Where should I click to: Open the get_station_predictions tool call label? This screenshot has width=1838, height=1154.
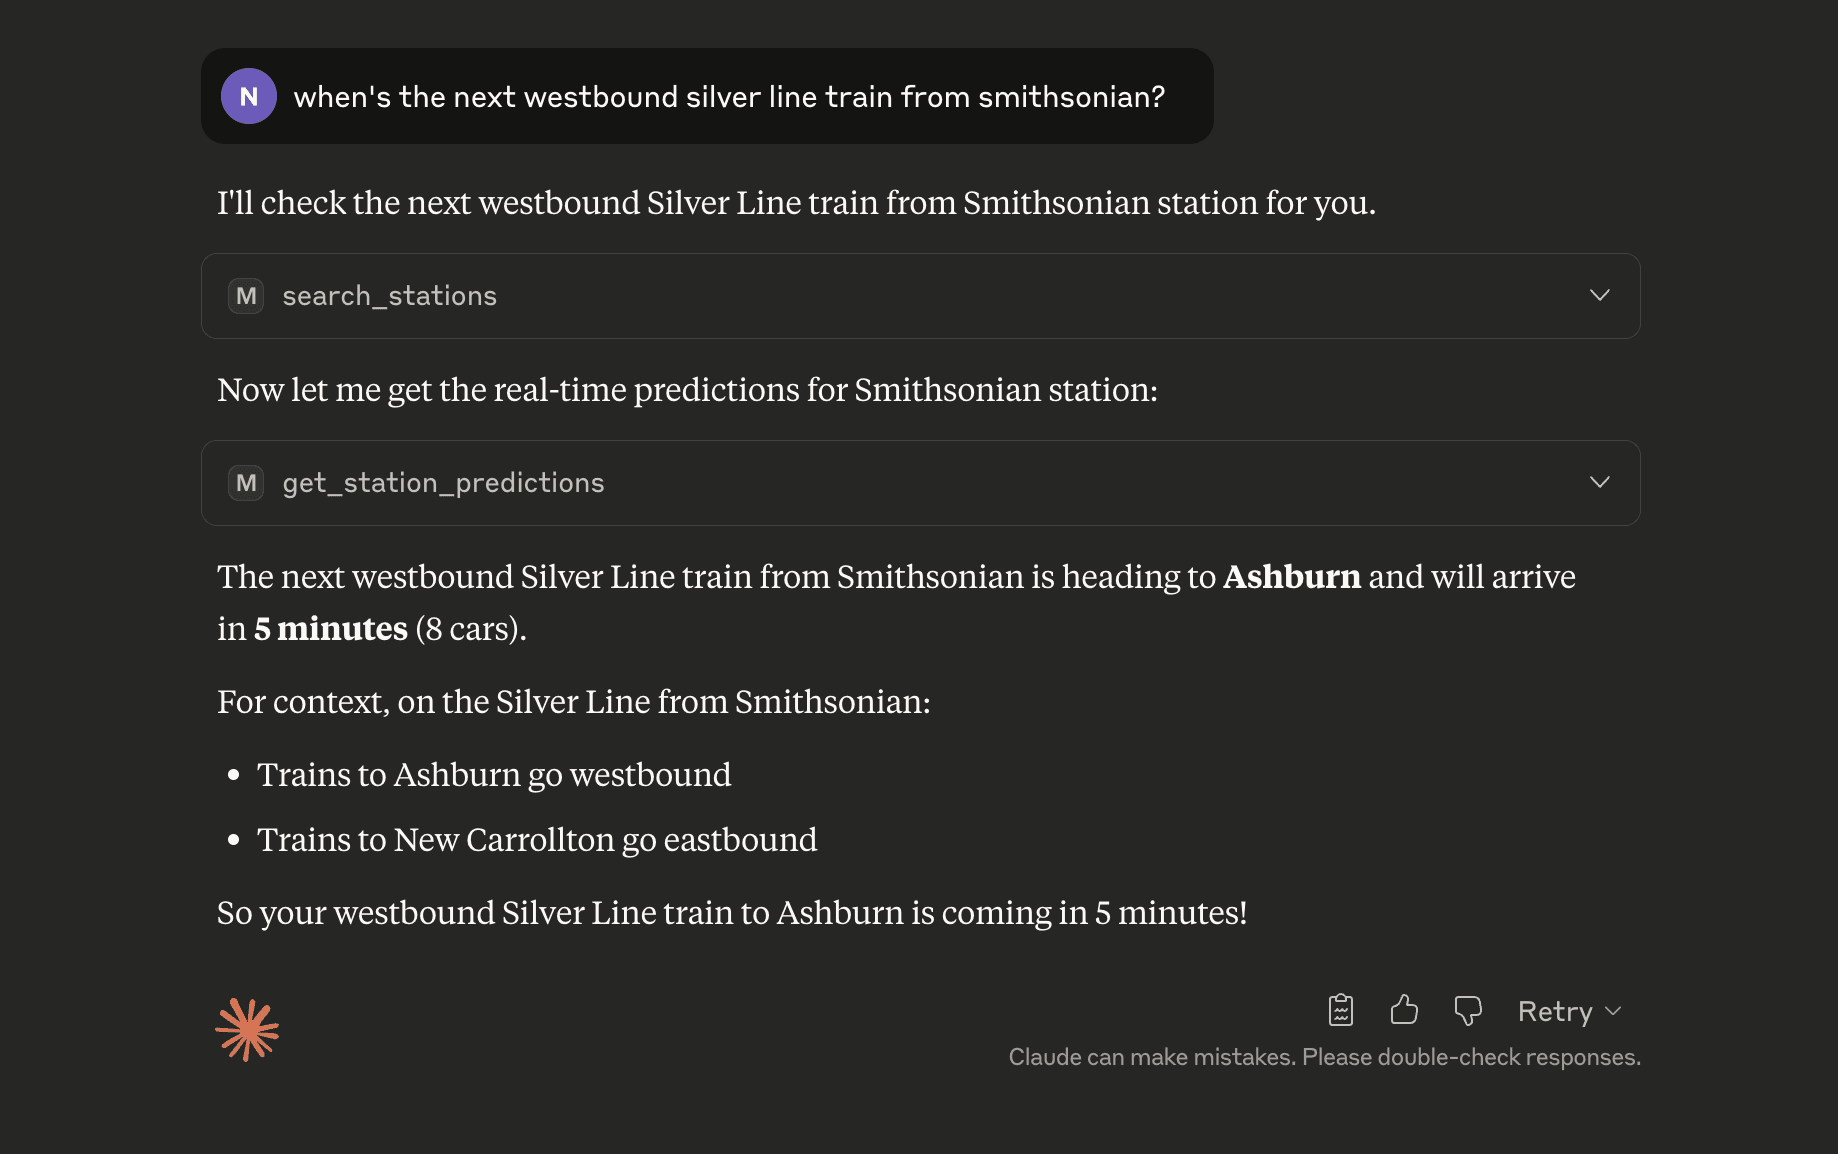(443, 483)
